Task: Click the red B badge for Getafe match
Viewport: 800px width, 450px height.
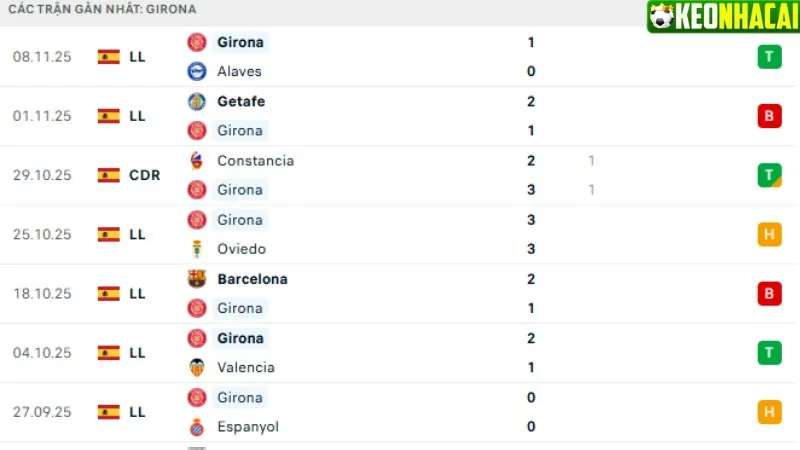Action: point(769,116)
